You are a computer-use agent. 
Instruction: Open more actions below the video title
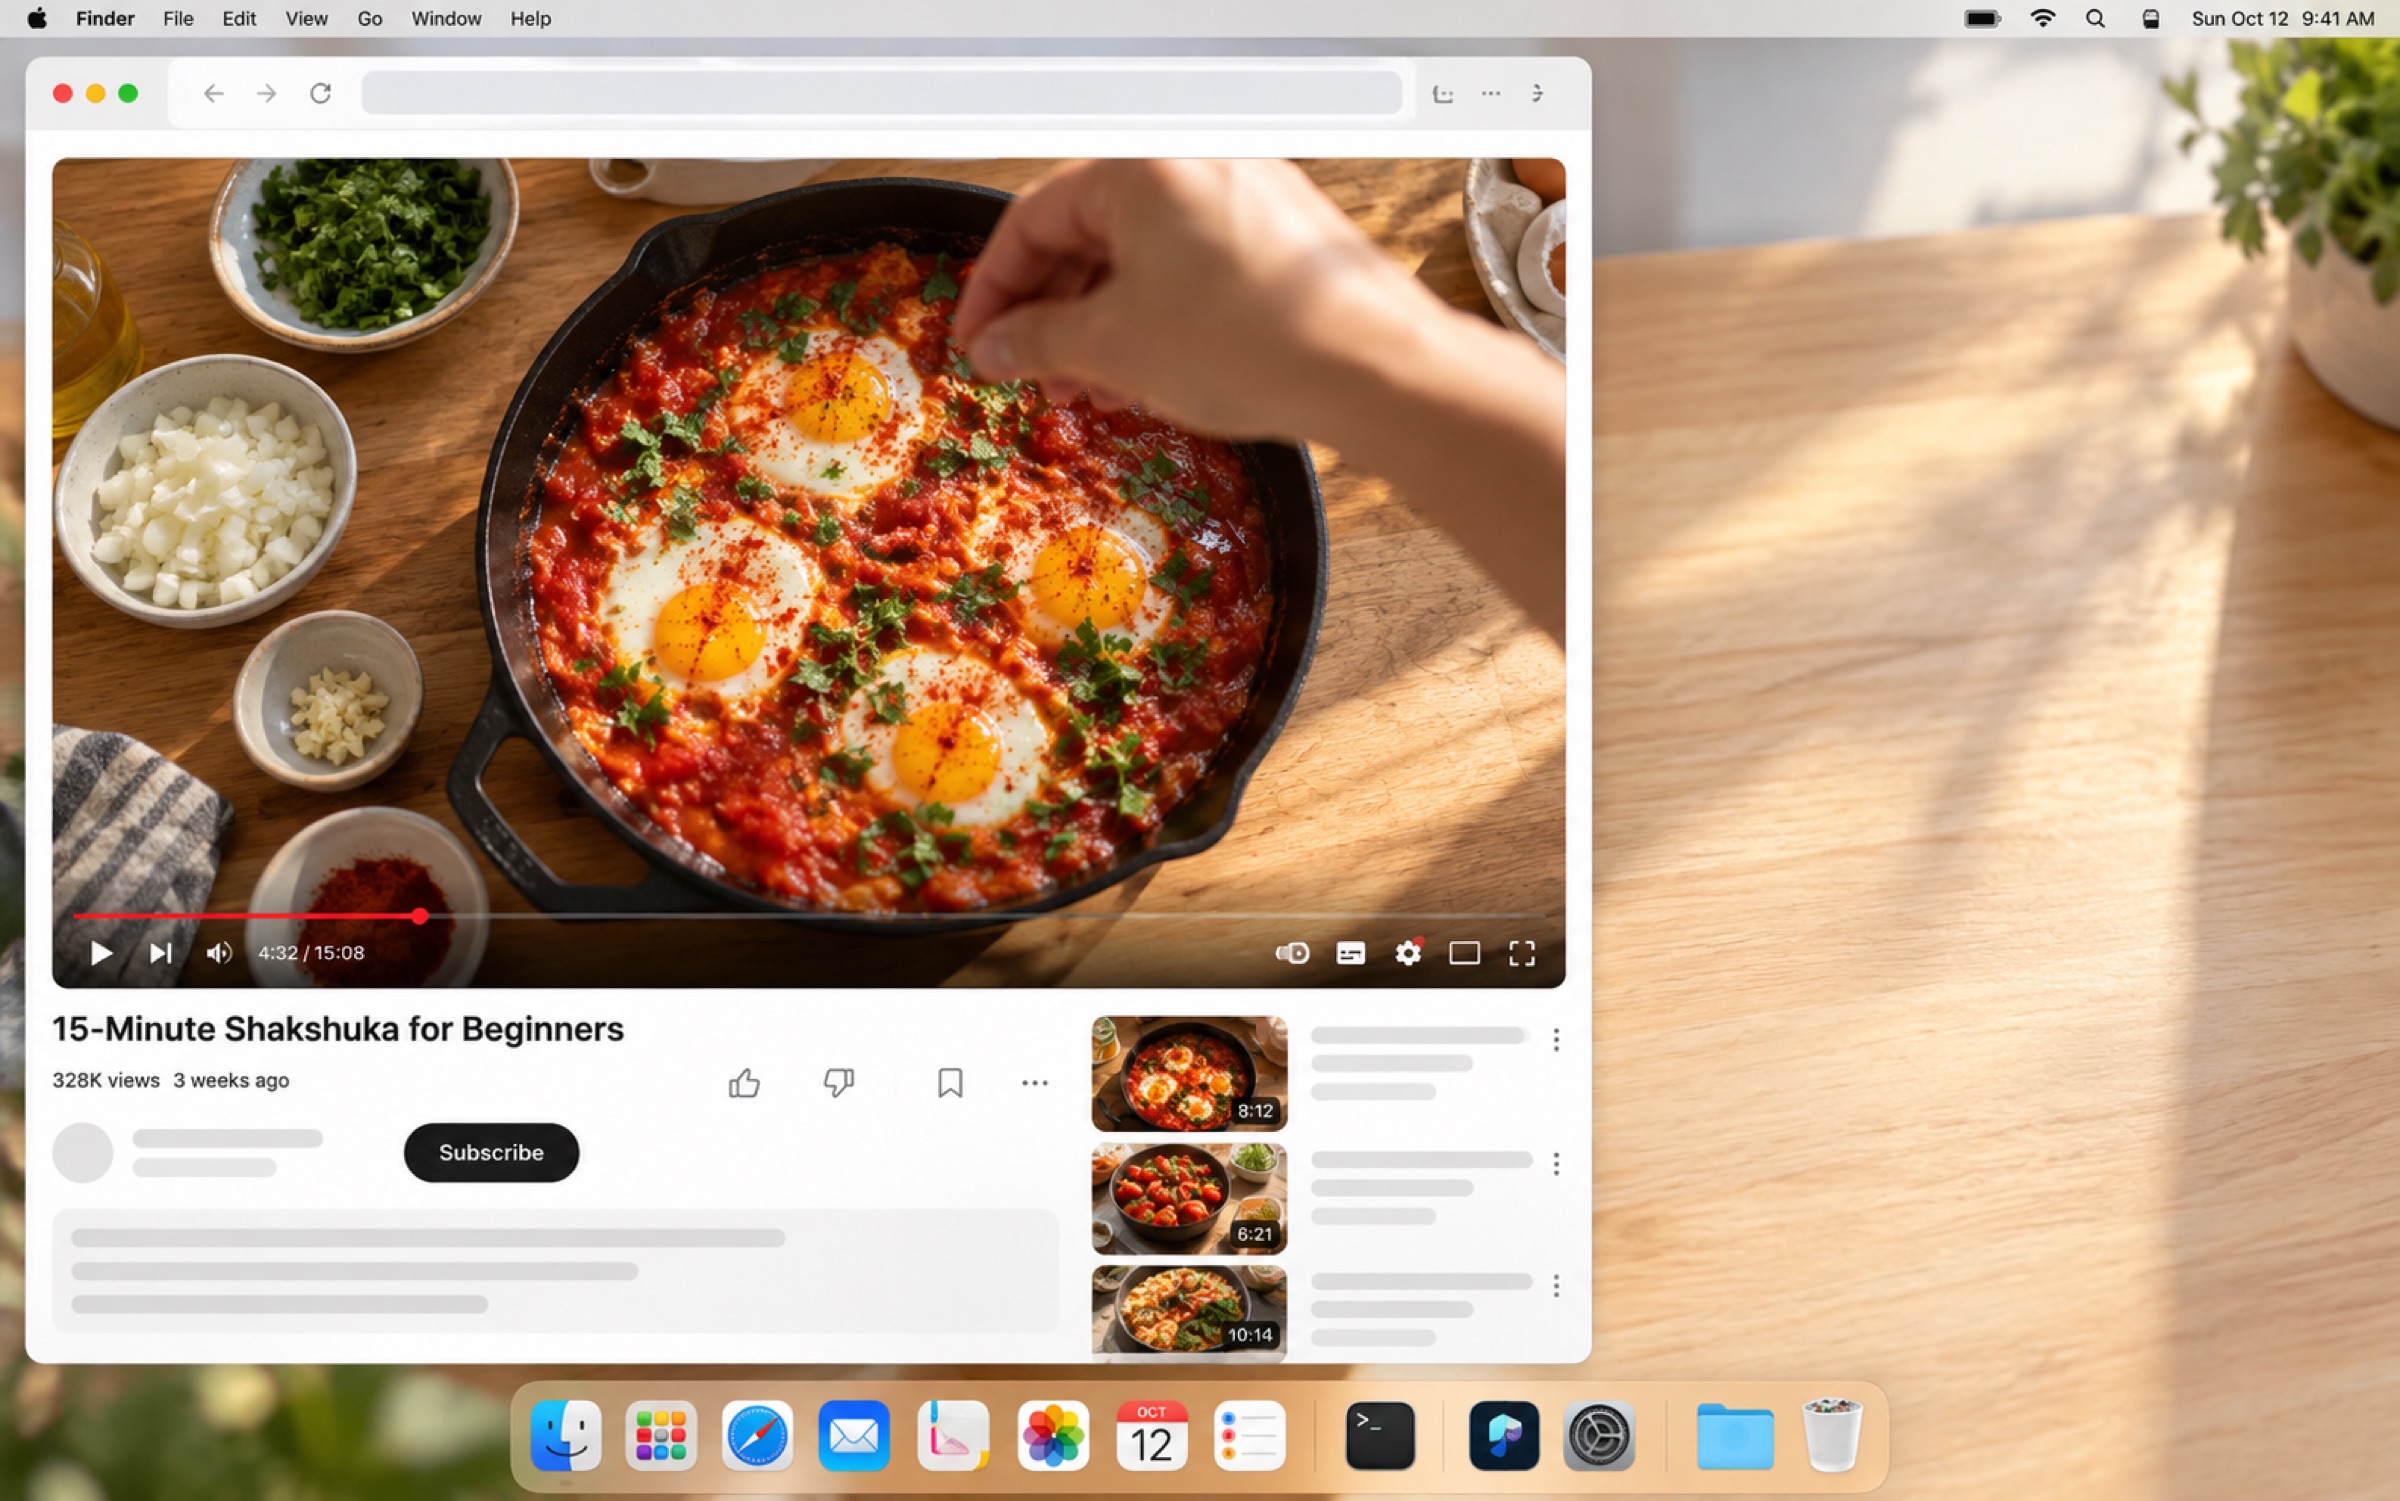pos(1035,1083)
